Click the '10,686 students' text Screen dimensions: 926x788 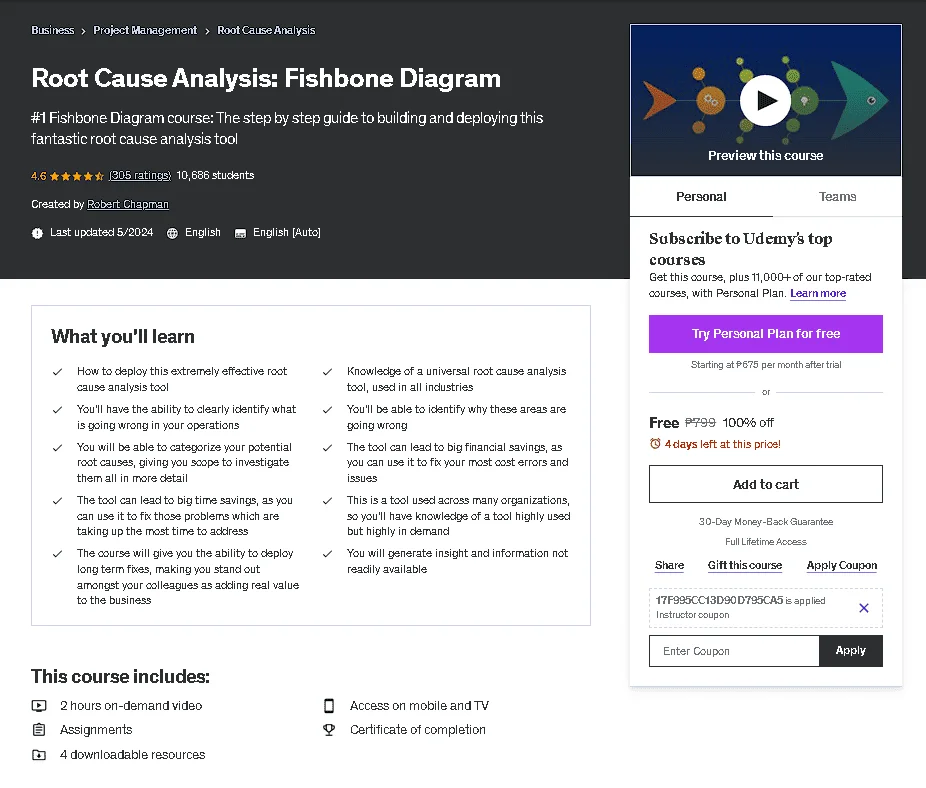pyautogui.click(x=215, y=175)
